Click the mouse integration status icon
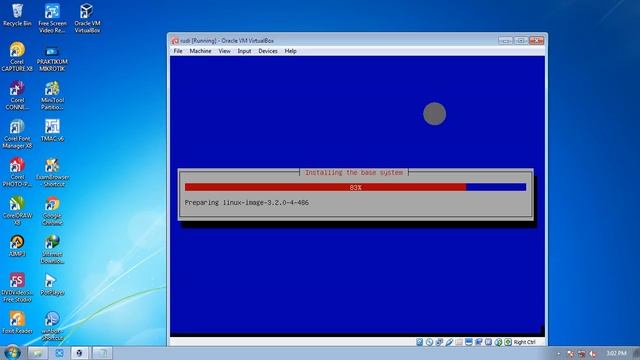The width and height of the screenshot is (640, 360). (498, 342)
